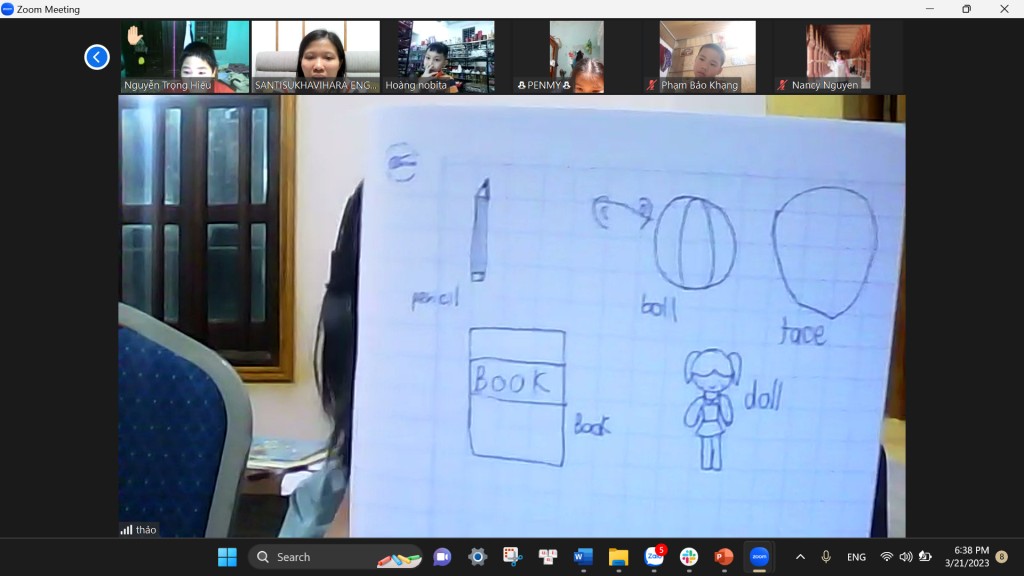This screenshot has width=1024, height=576.
Task: Open PowerPoint from the taskbar
Action: tap(724, 557)
